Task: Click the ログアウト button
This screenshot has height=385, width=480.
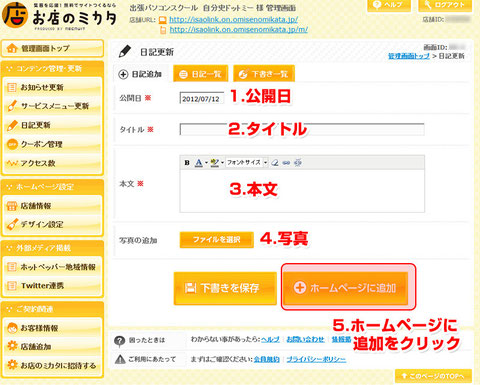Action: 445,5
